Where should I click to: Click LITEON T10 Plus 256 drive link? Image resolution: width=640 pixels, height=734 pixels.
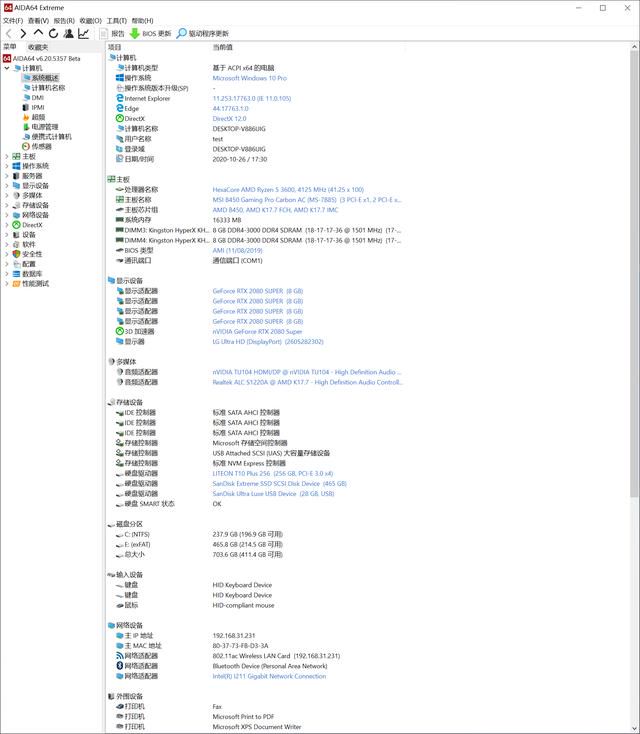click(273, 474)
